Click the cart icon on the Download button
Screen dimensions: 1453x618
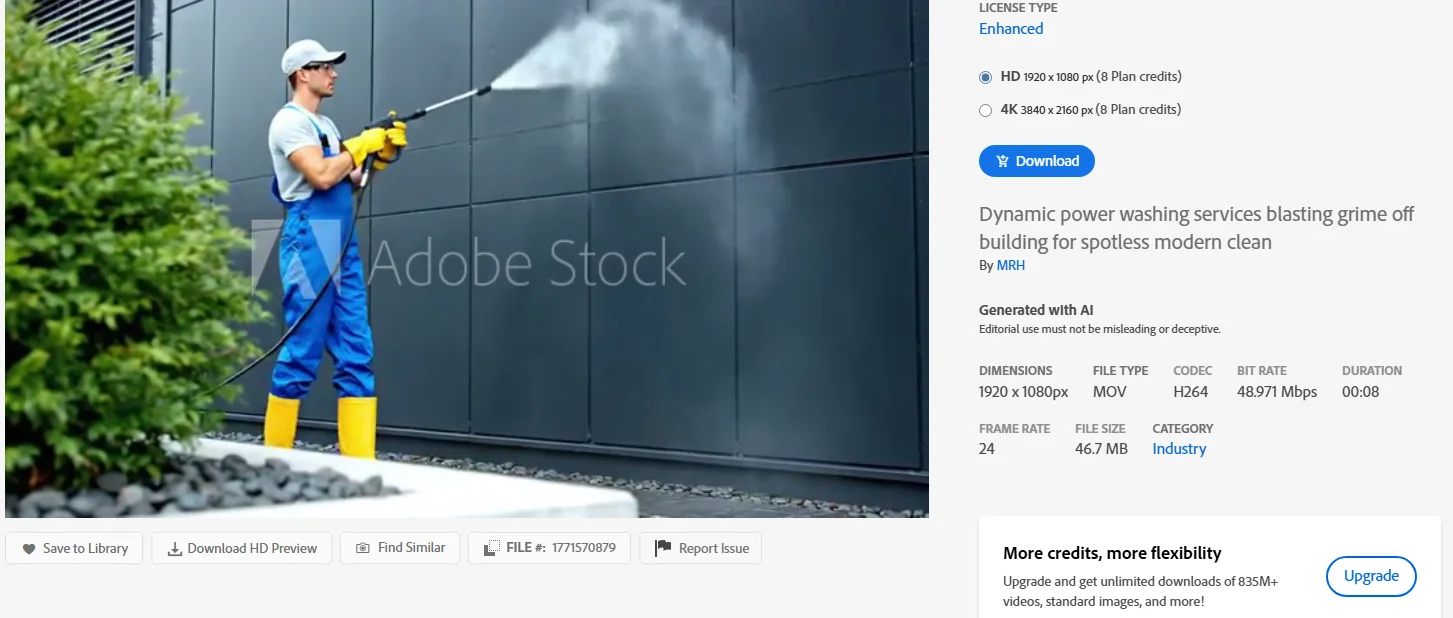click(1002, 161)
